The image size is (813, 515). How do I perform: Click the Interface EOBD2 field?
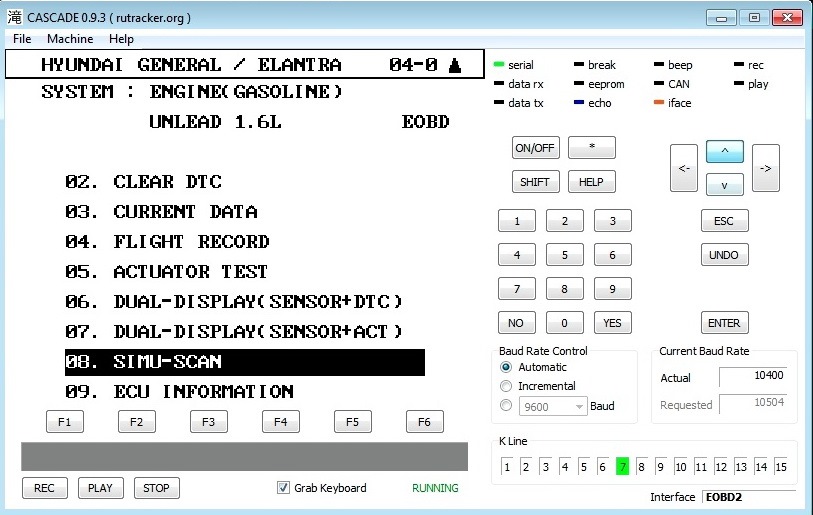tap(749, 497)
